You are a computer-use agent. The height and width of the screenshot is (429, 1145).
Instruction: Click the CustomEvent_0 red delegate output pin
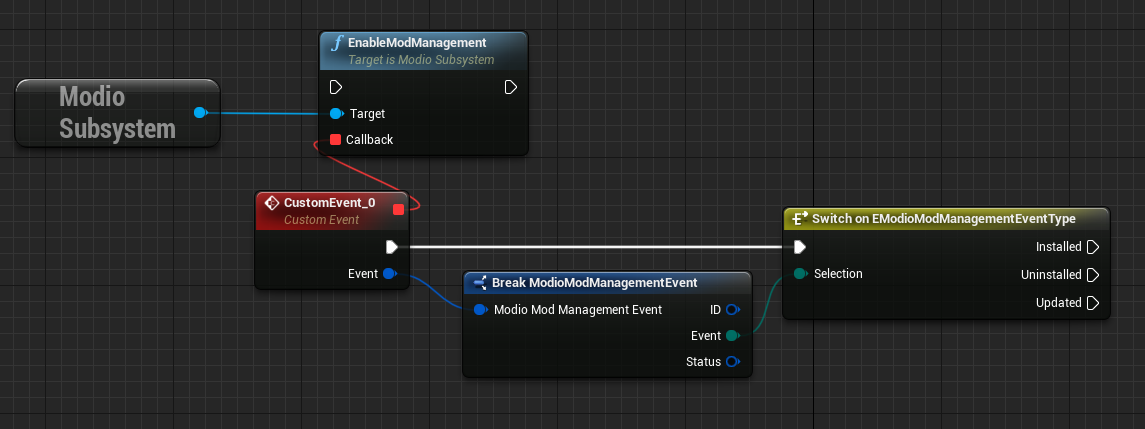(x=398, y=209)
